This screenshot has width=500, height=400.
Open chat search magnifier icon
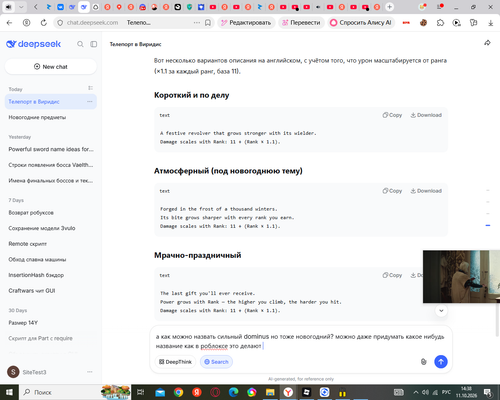(x=80, y=44)
